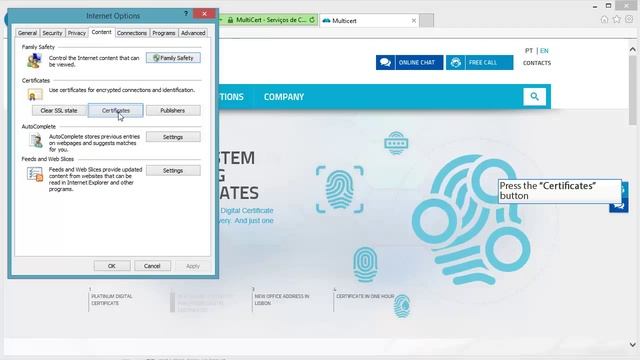The image size is (640, 360).
Task: Open the Publishers button
Action: (x=173, y=111)
